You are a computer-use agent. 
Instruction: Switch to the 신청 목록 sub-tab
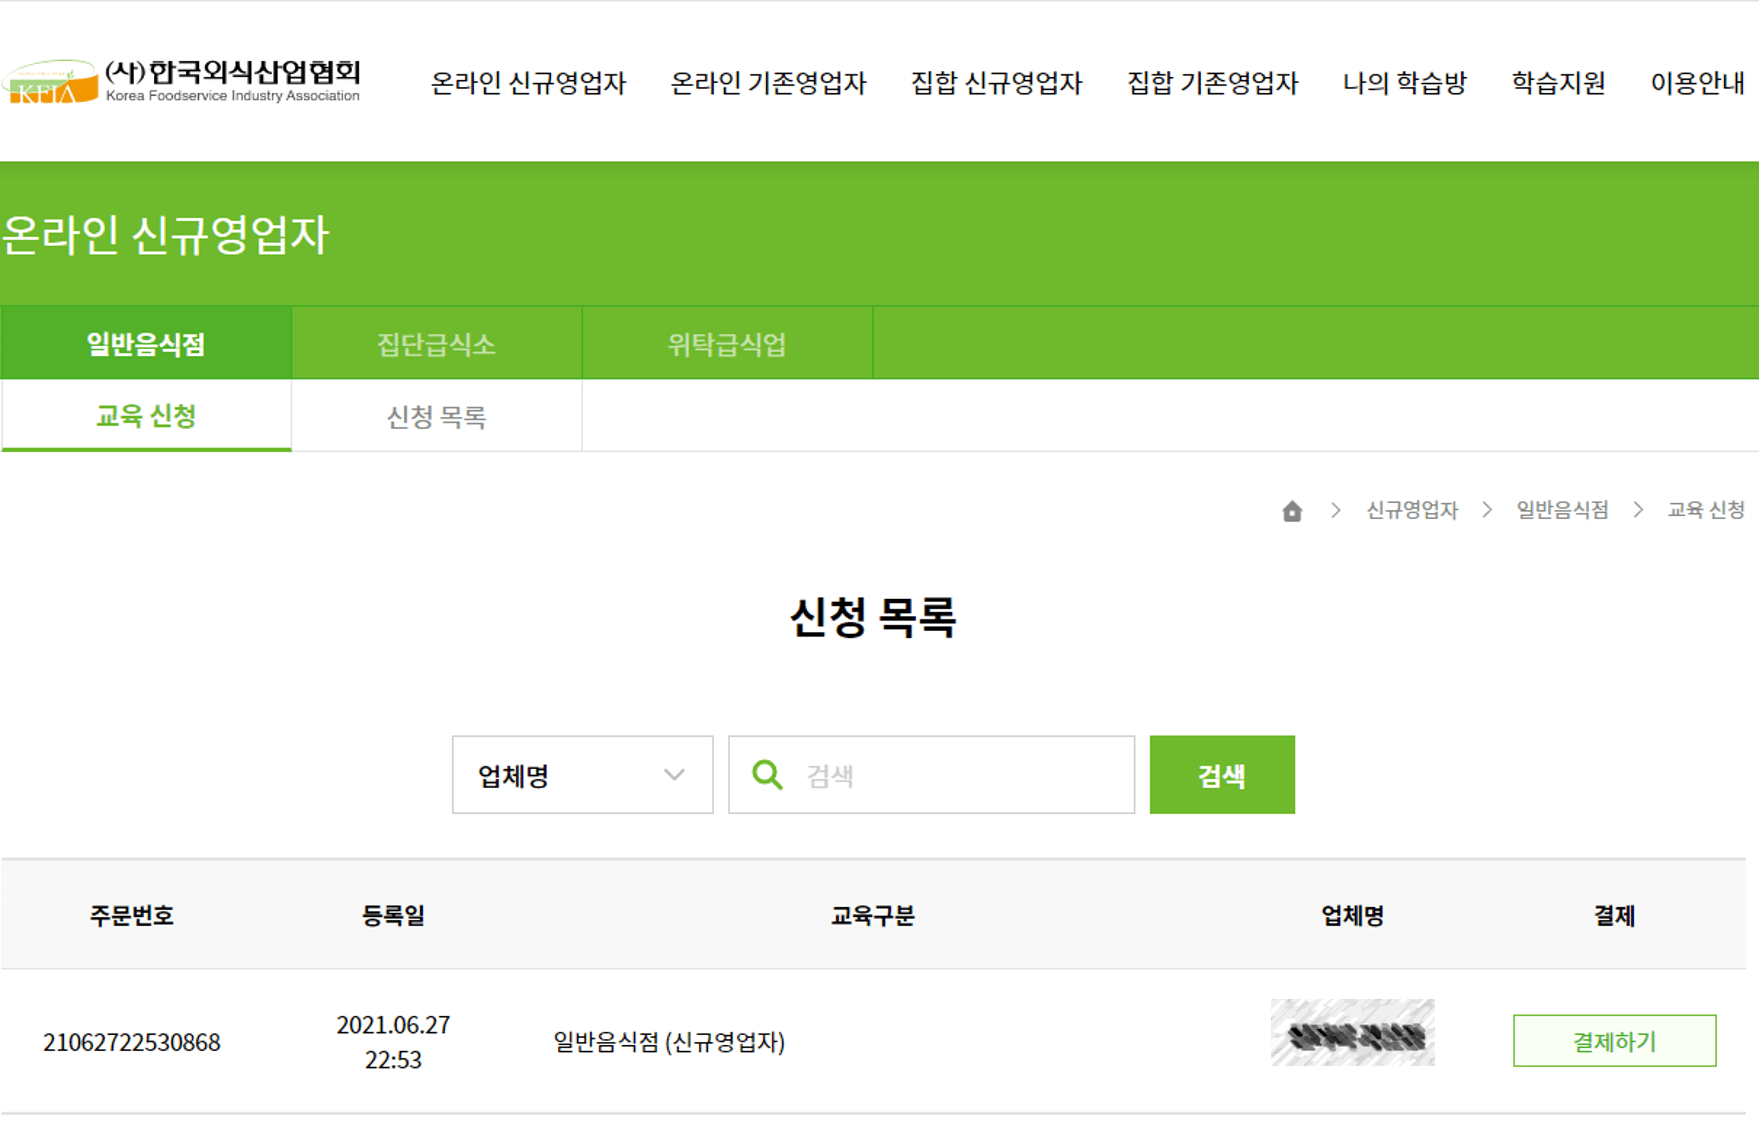pos(436,416)
